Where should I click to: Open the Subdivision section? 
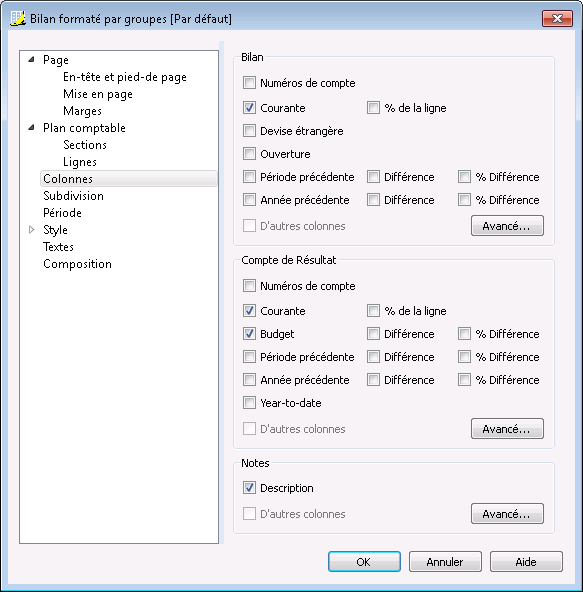point(73,196)
